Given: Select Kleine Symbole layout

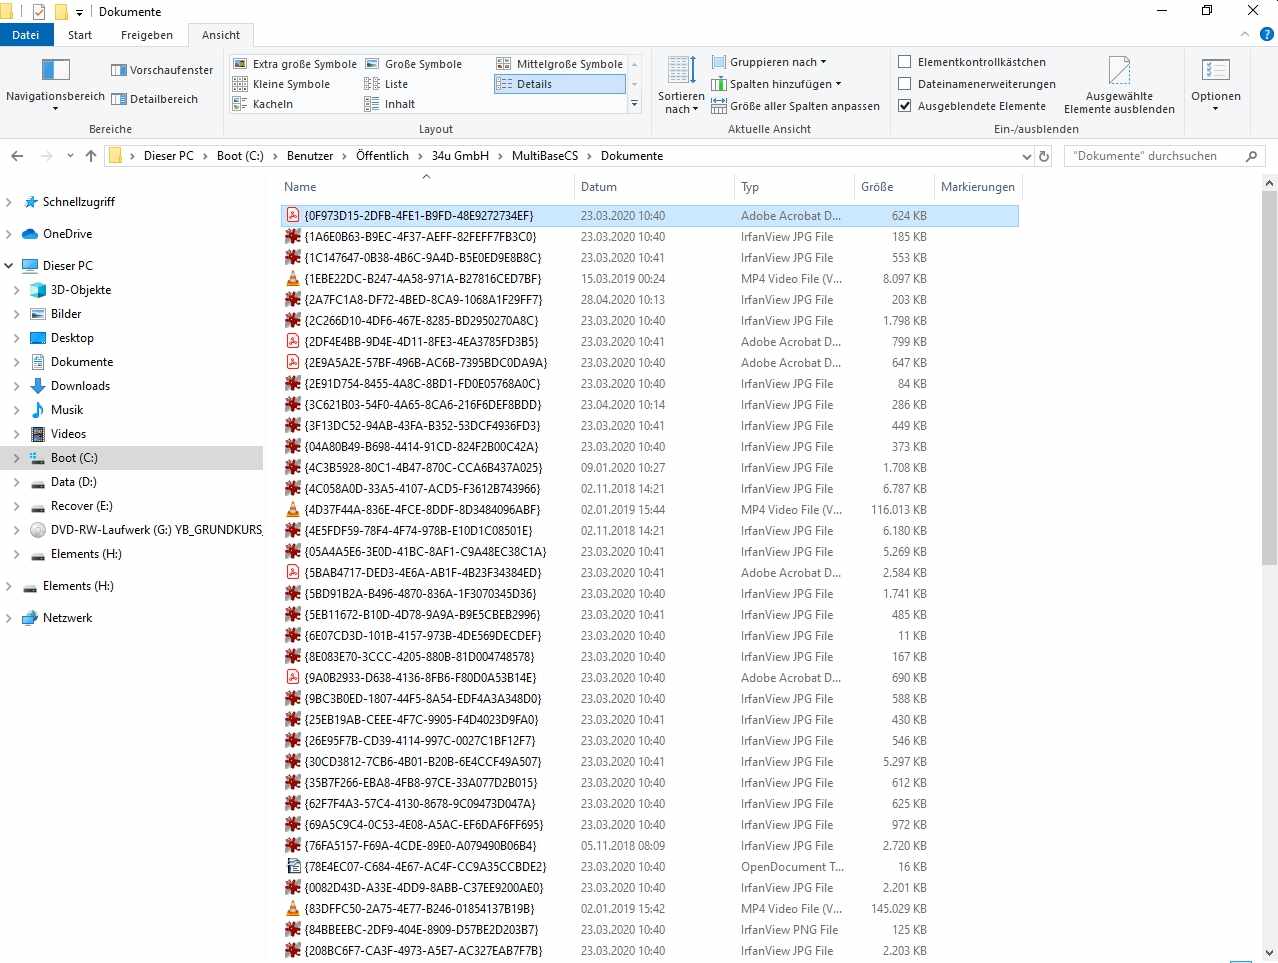Looking at the screenshot, I should [x=281, y=84].
